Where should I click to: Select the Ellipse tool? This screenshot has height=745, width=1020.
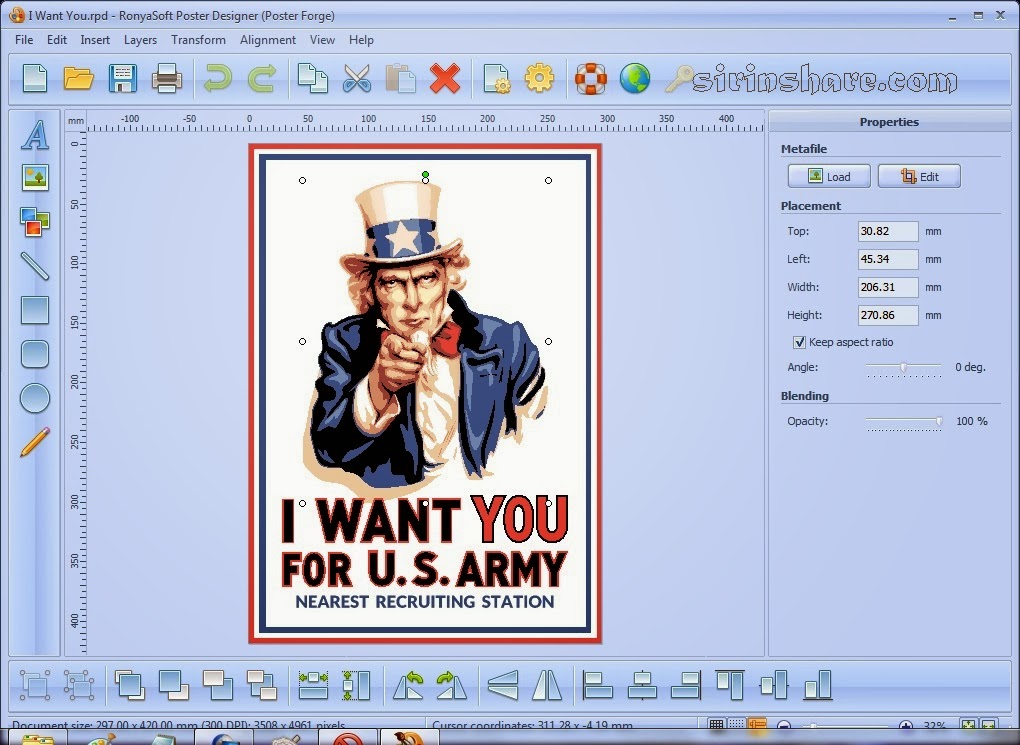tap(35, 398)
